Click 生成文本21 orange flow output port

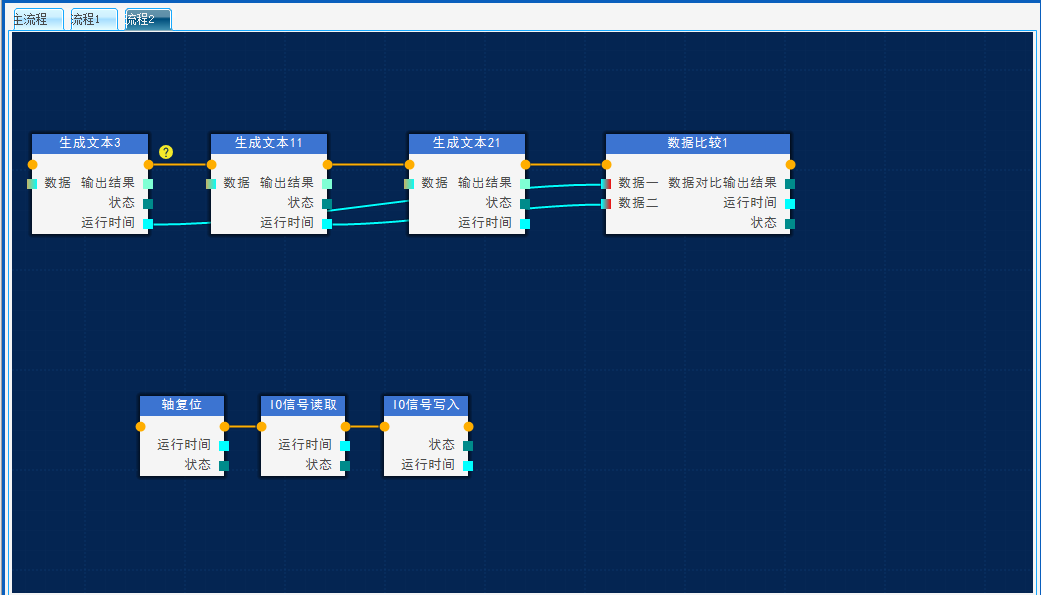click(x=525, y=165)
